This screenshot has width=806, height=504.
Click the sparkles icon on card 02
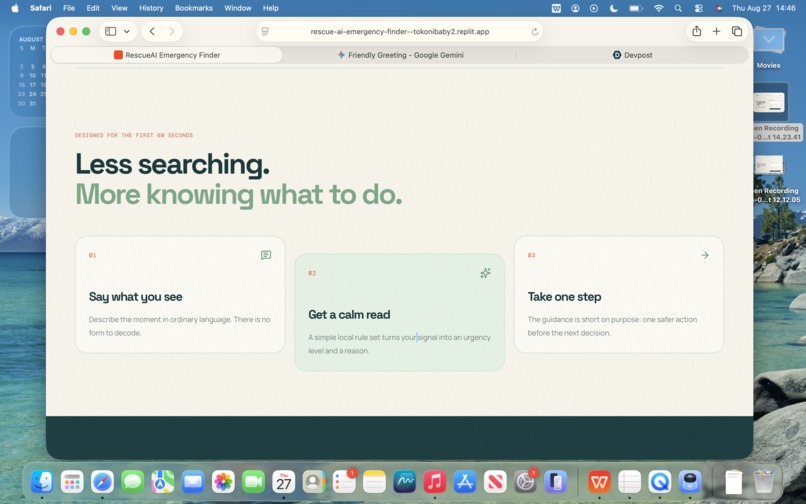[x=485, y=273]
